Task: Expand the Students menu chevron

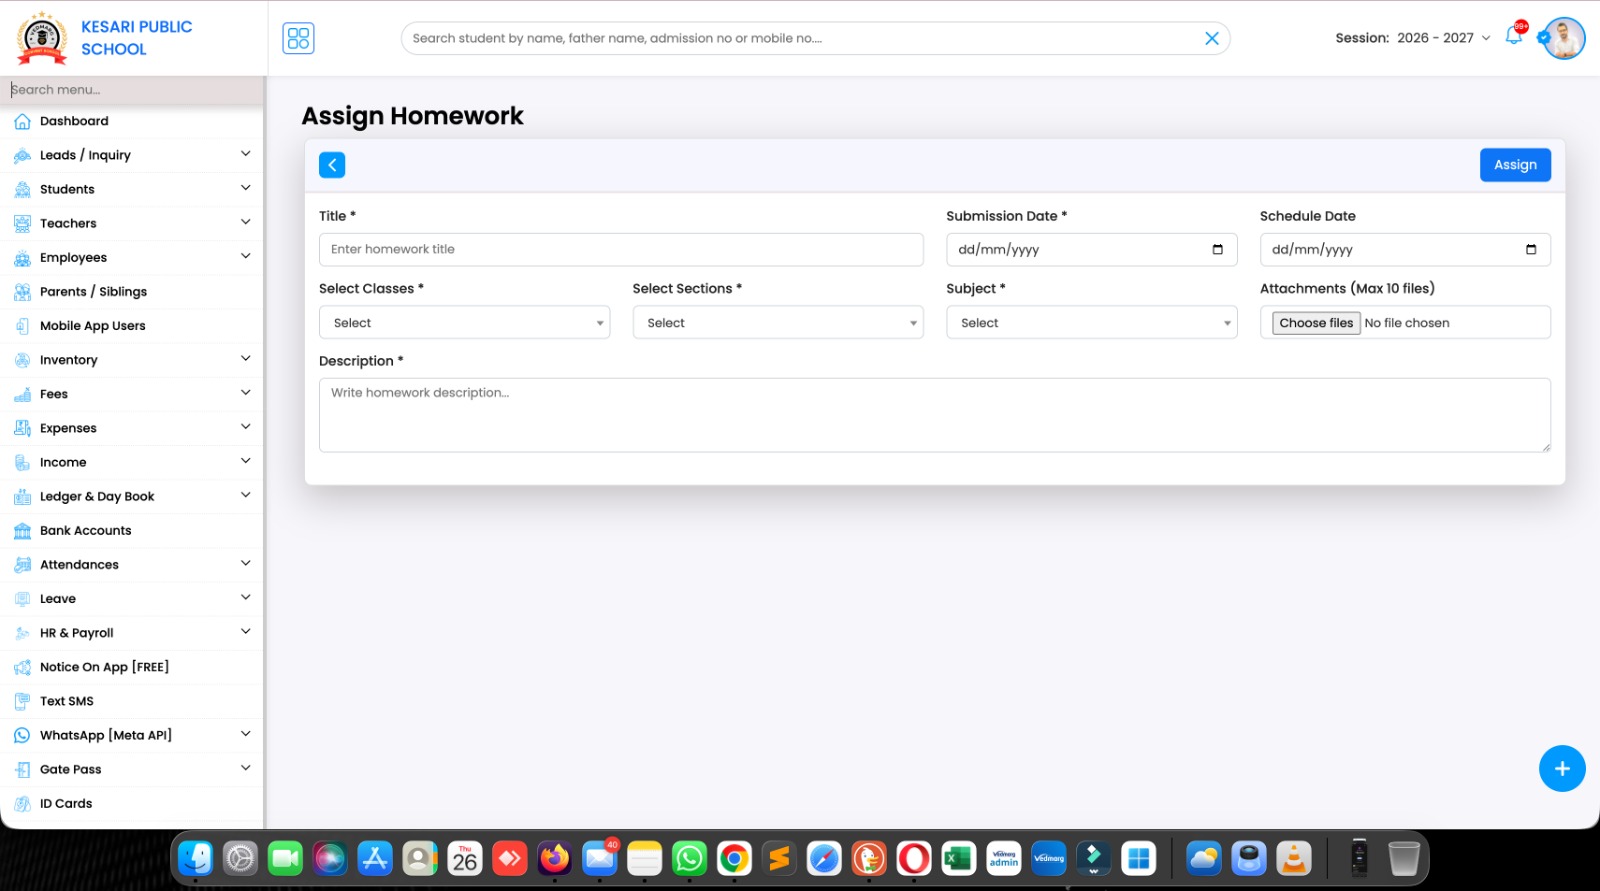Action: pyautogui.click(x=245, y=188)
